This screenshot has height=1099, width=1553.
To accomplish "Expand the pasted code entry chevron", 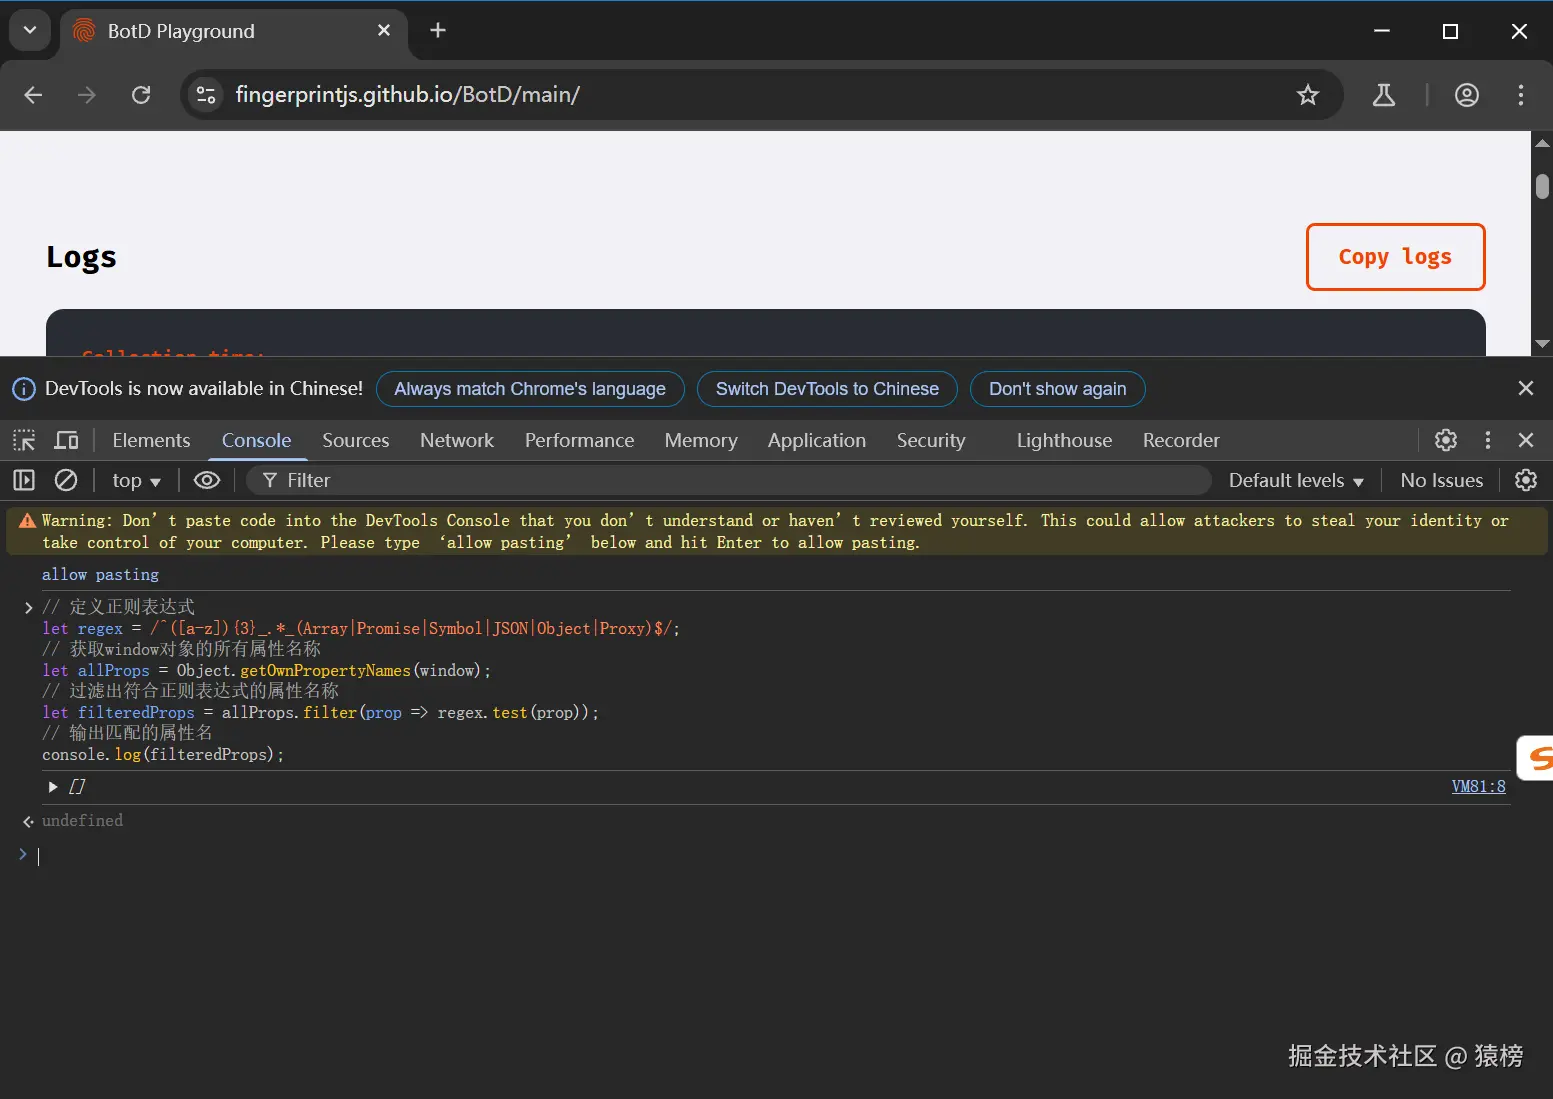I will click(28, 608).
